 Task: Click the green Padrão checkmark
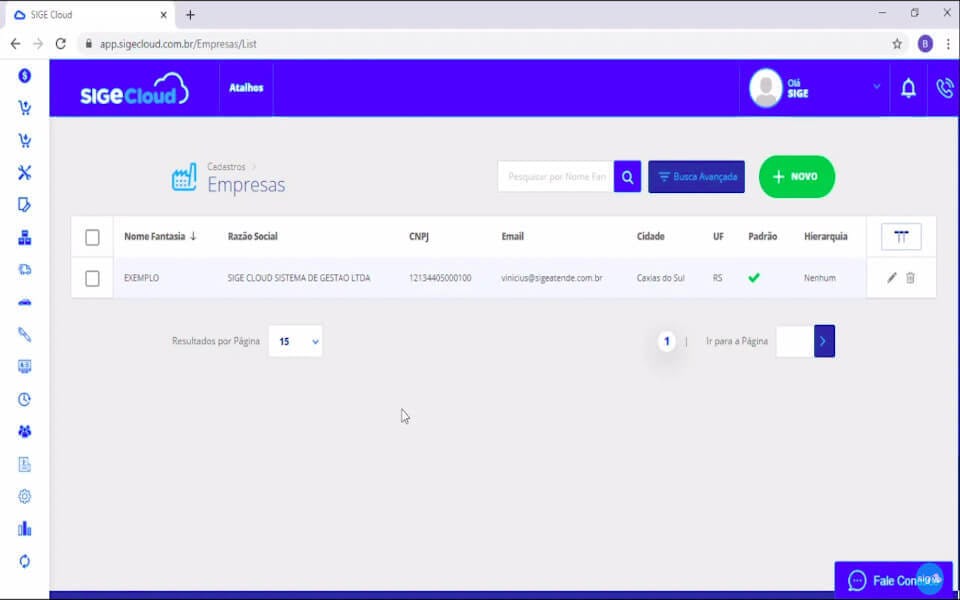[x=754, y=277]
